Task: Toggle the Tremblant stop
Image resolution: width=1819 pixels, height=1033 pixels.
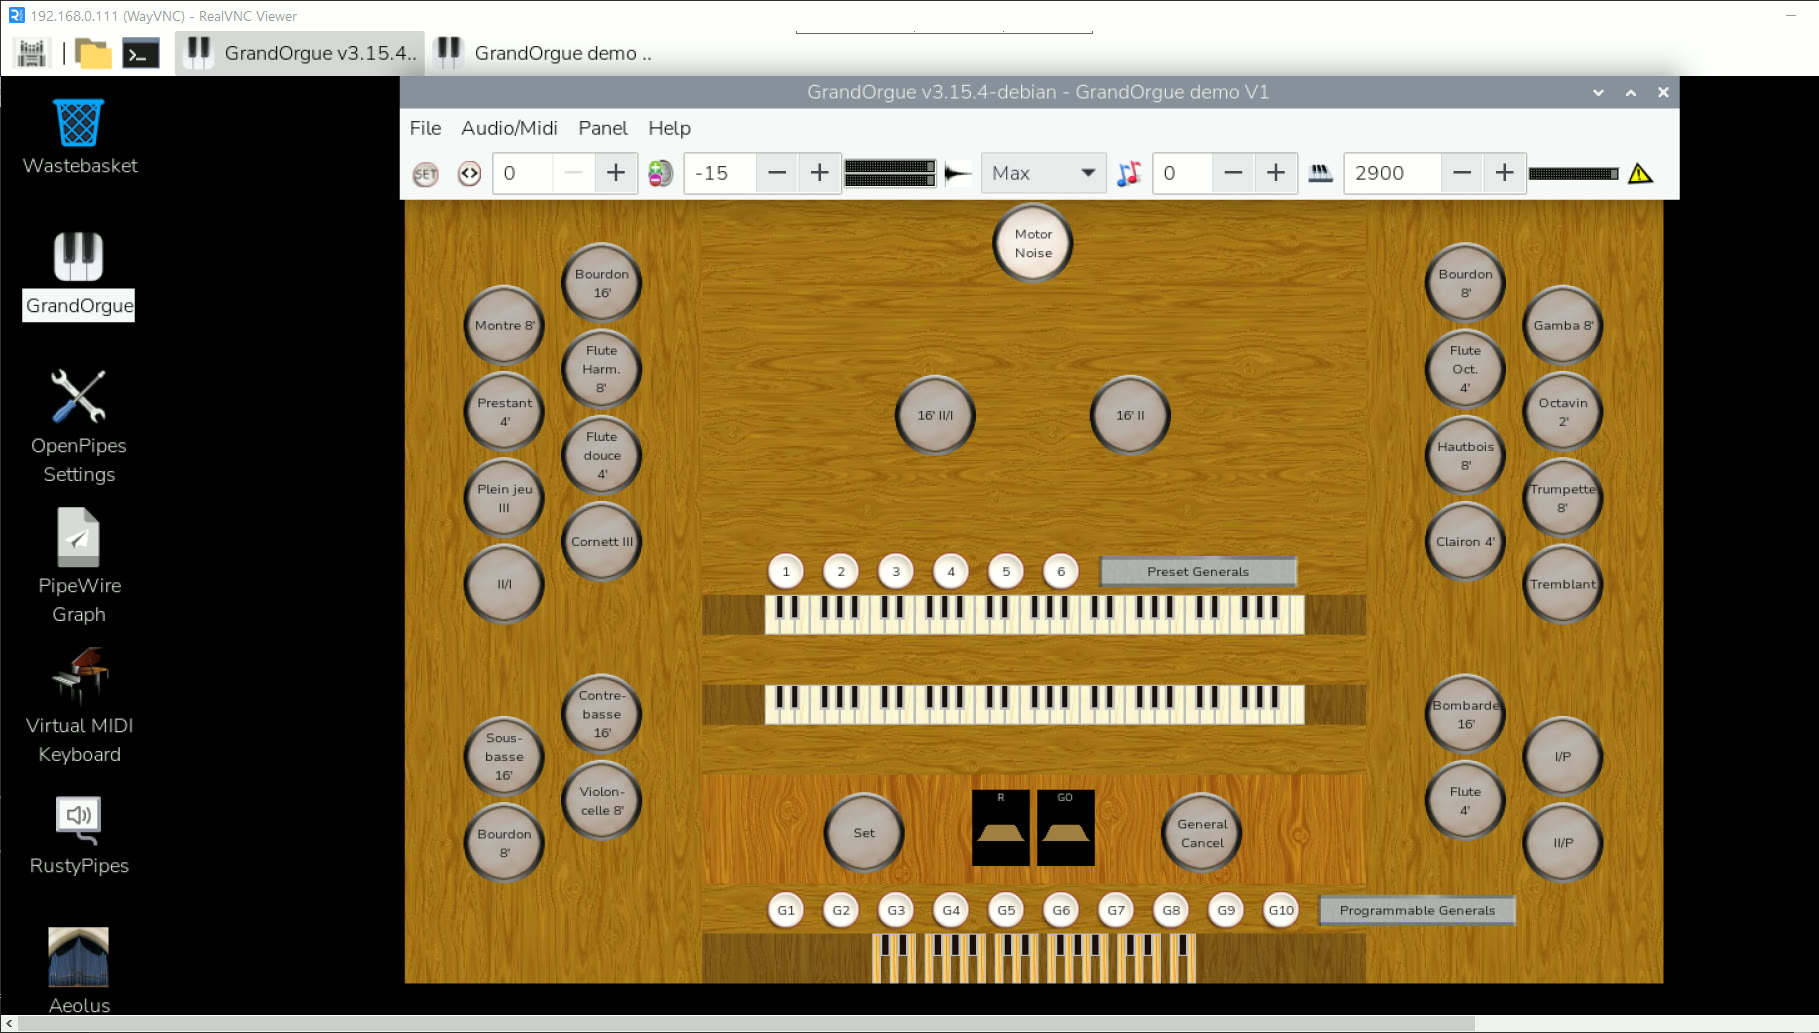Action: coord(1563,584)
